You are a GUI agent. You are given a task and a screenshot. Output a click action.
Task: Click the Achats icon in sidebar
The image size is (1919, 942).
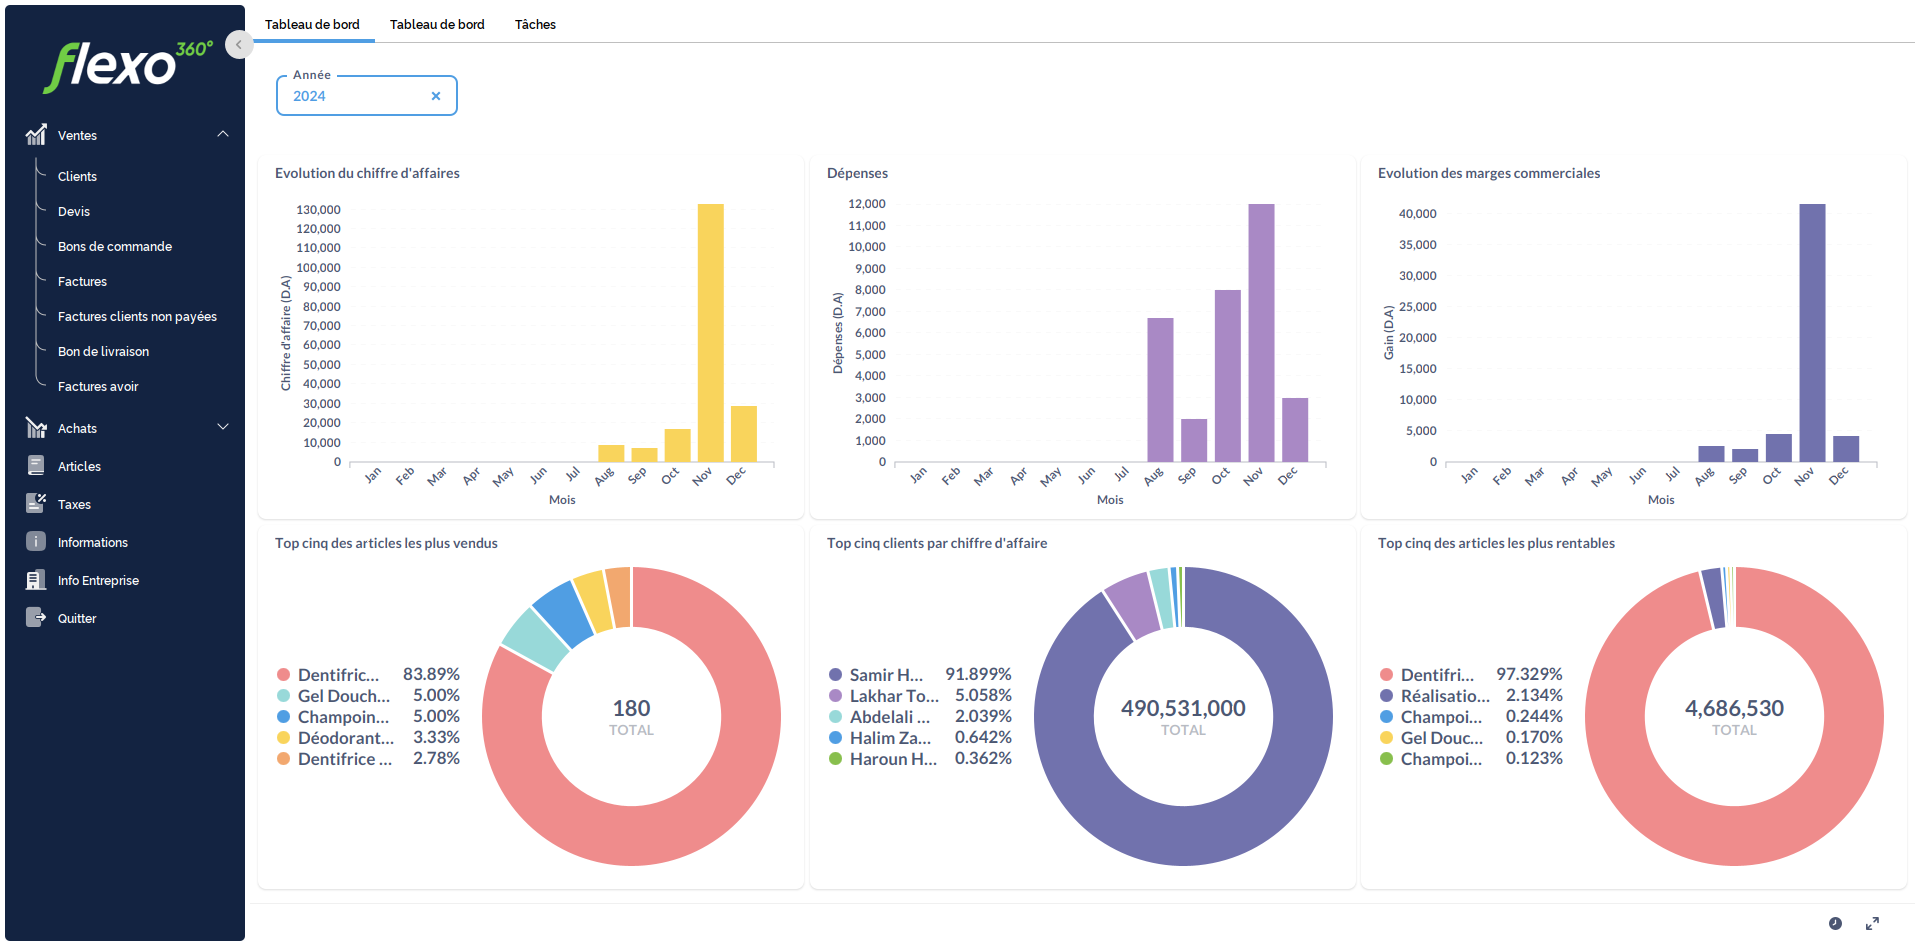coord(36,428)
